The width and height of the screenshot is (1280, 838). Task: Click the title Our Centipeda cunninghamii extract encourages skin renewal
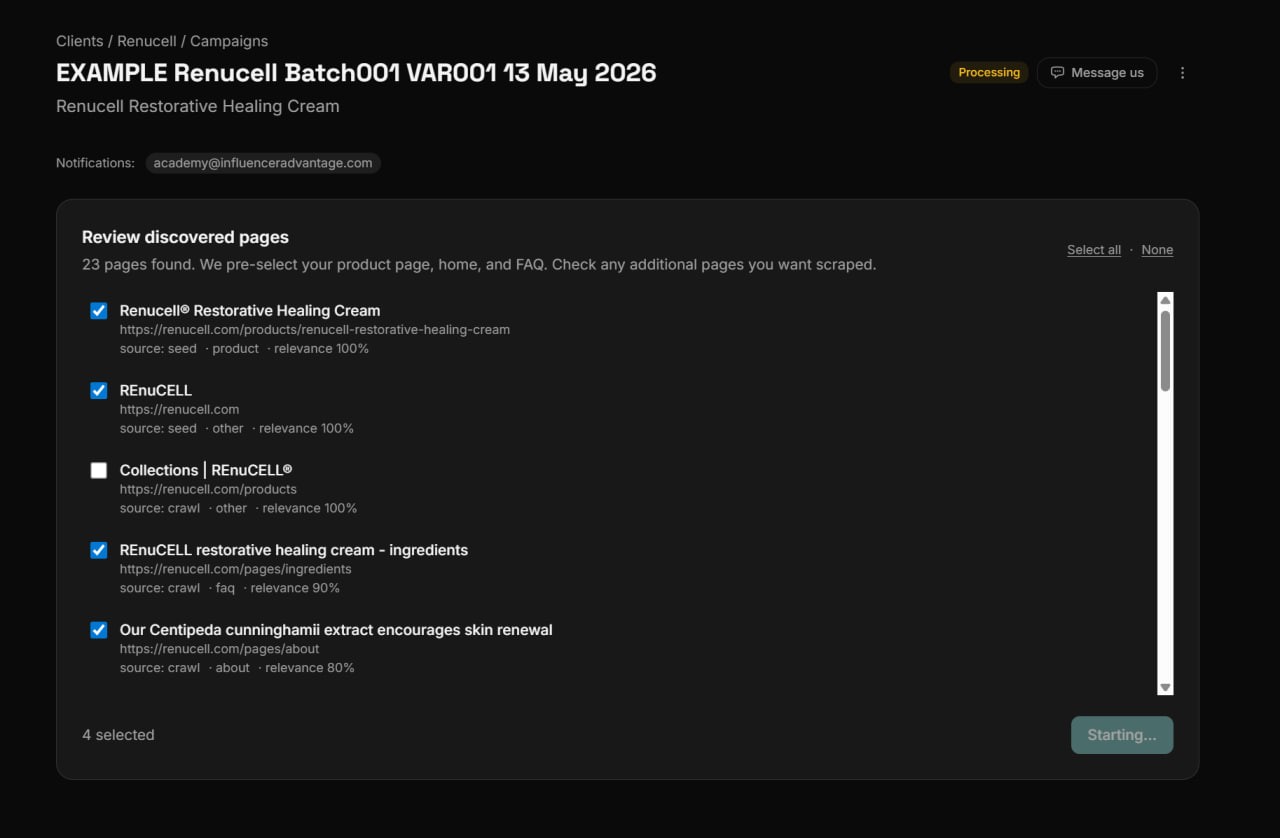tap(336, 630)
